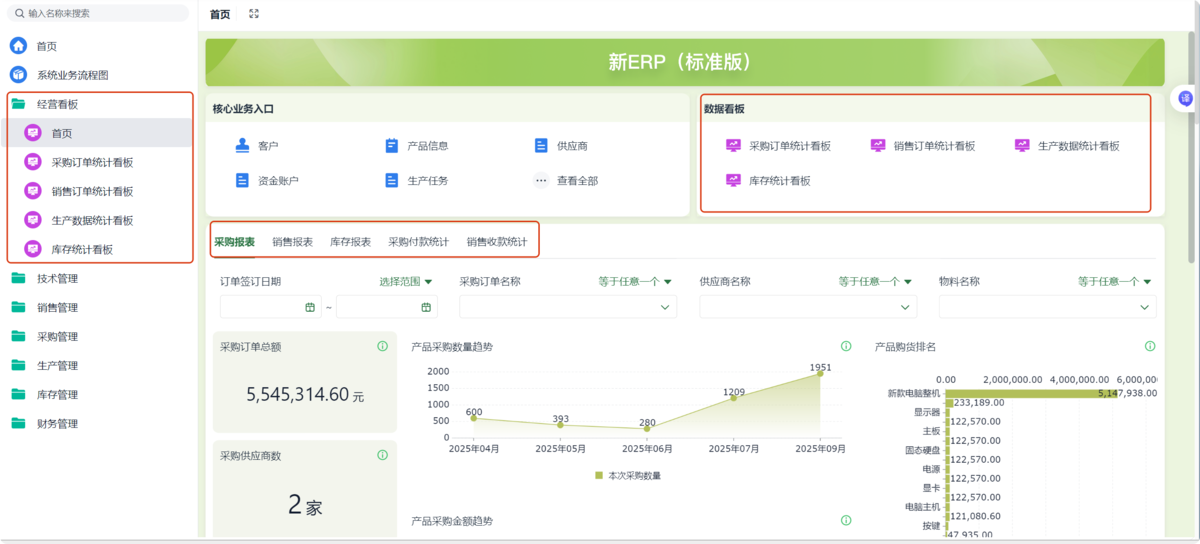Go to 库存统计看板 in sidebar
This screenshot has width=1200, height=544.
(x=82, y=250)
